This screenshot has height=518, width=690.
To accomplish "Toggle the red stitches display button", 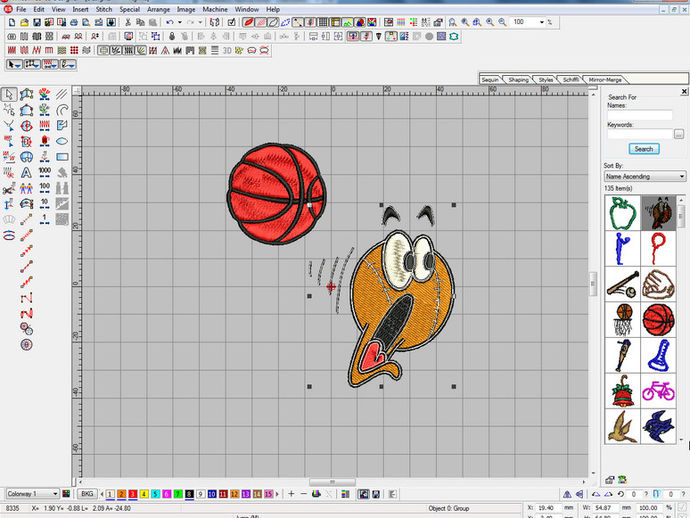I will (x=248, y=22).
